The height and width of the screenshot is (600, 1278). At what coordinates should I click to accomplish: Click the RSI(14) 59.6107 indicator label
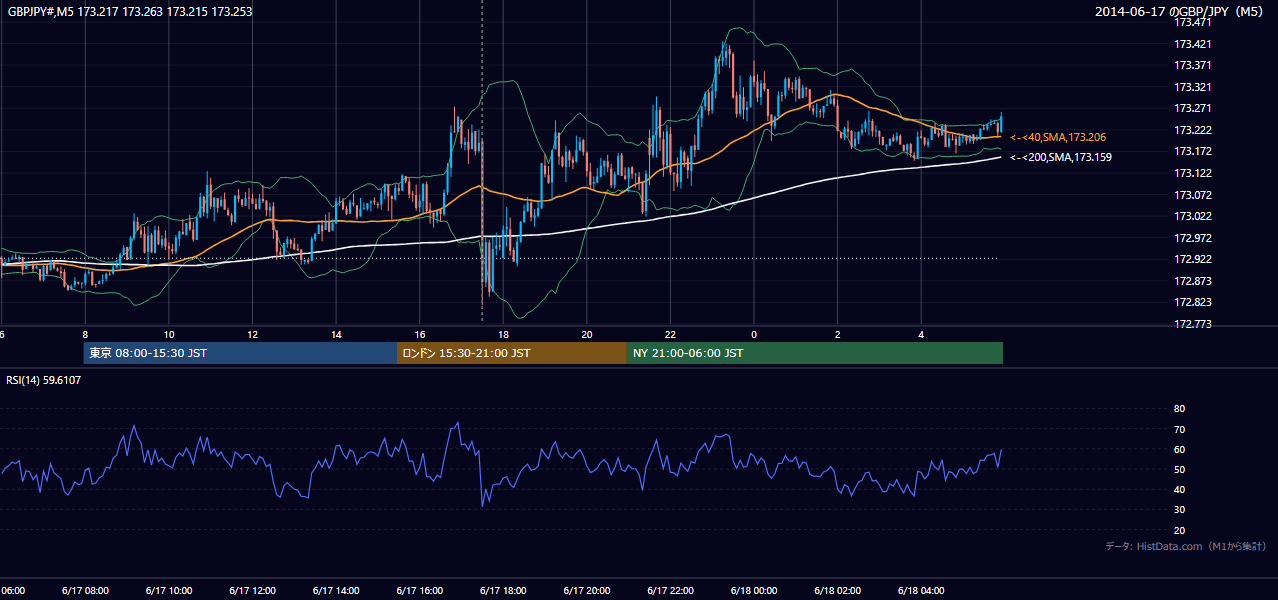(x=44, y=380)
